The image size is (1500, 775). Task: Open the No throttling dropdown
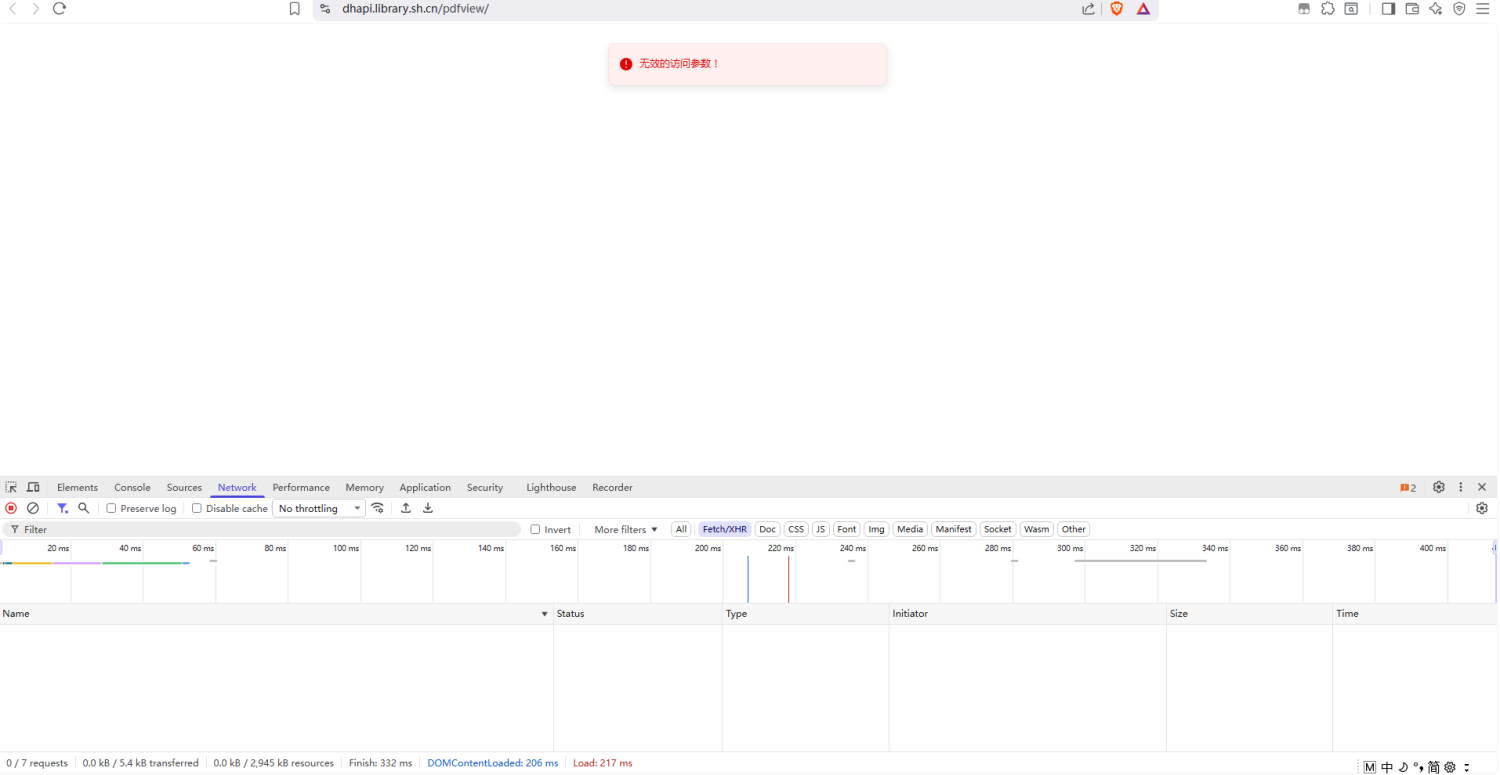319,508
